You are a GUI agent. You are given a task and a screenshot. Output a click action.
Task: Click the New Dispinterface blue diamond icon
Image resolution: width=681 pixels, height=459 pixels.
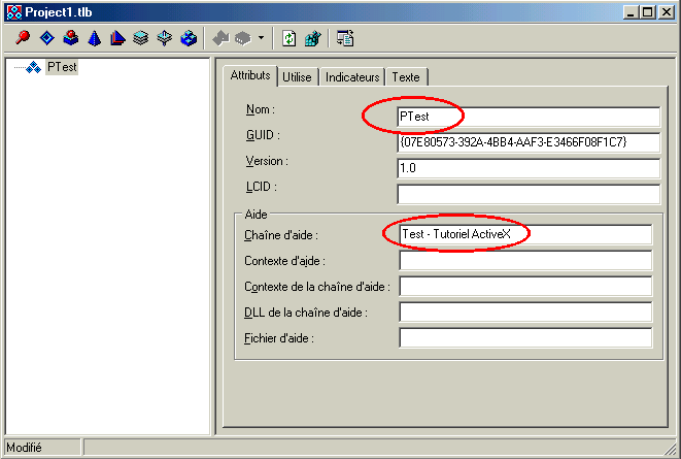(x=47, y=39)
